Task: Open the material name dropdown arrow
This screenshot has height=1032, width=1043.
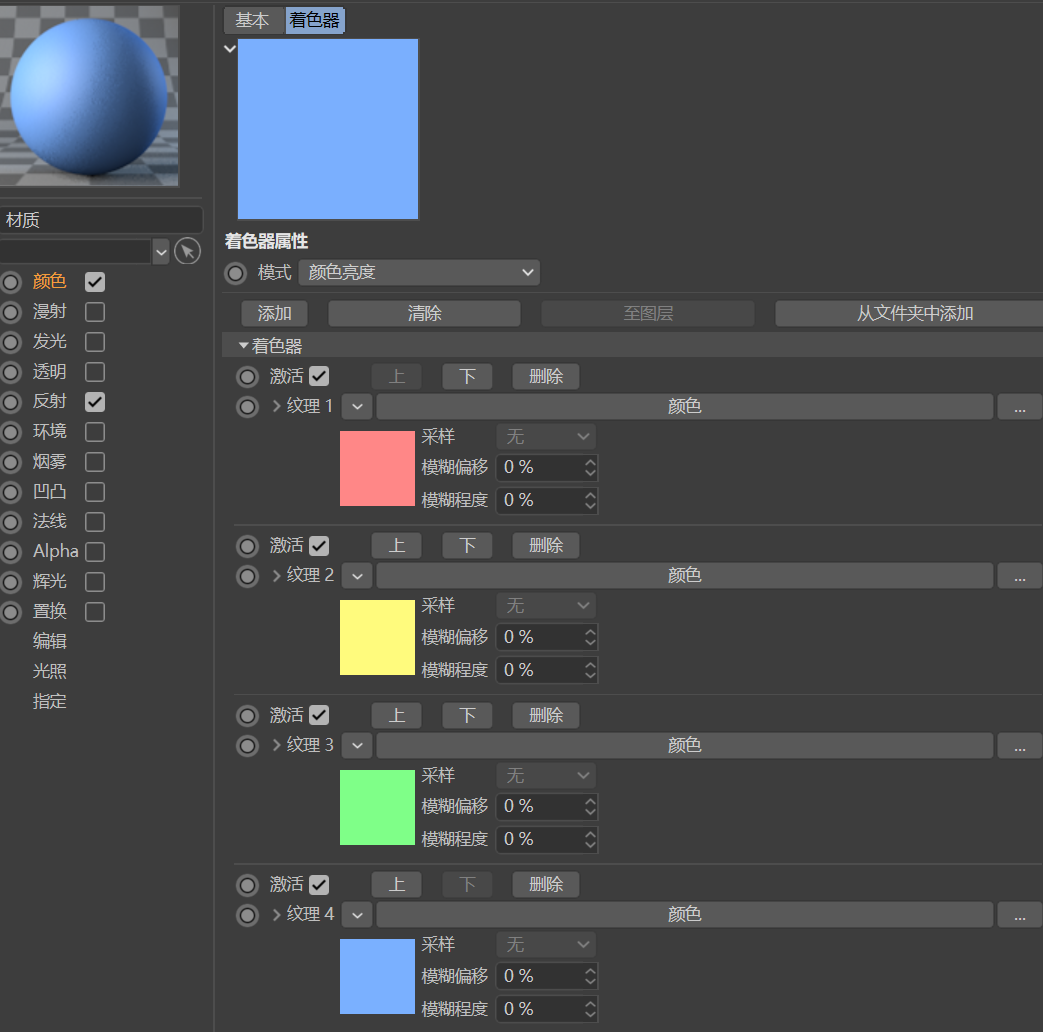Action: coord(161,252)
